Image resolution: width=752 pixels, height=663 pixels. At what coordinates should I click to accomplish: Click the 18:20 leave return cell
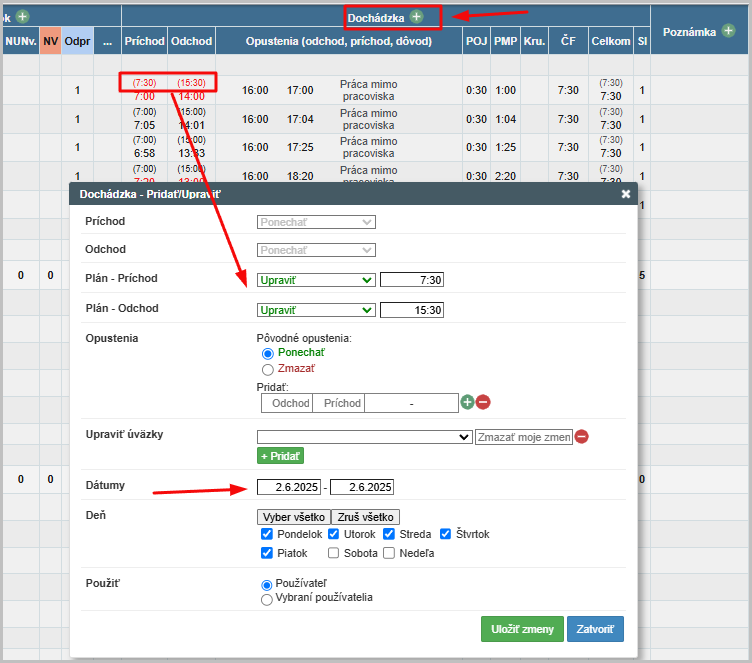tap(300, 176)
